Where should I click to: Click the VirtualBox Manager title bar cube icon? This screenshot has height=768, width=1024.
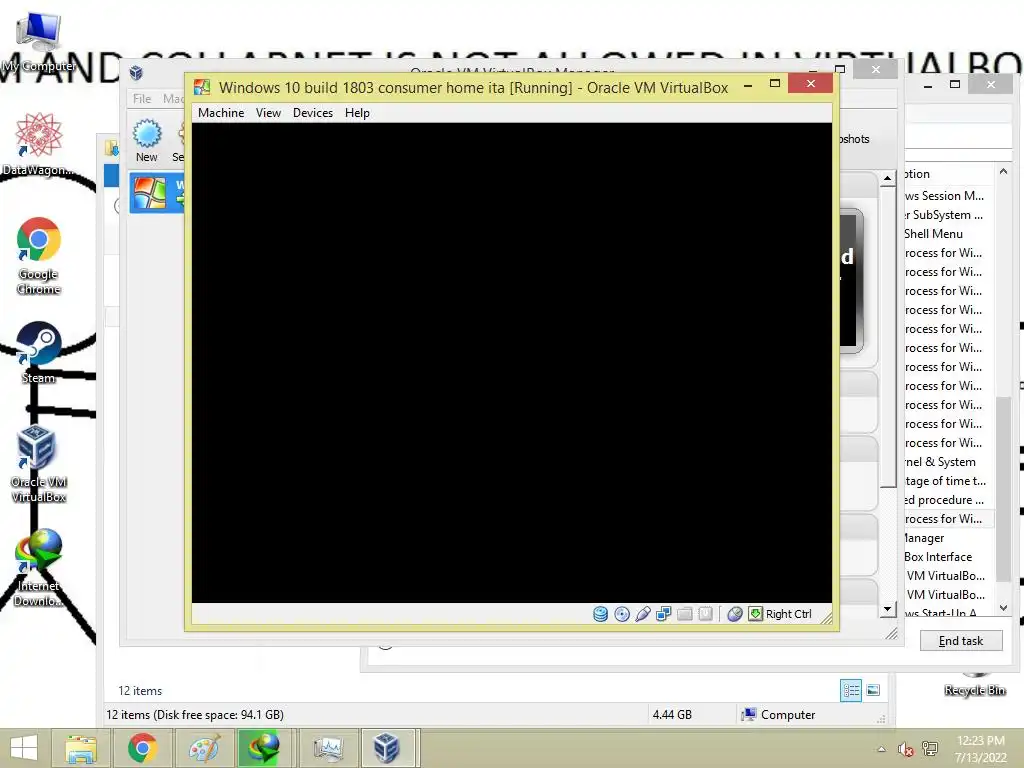tap(136, 72)
